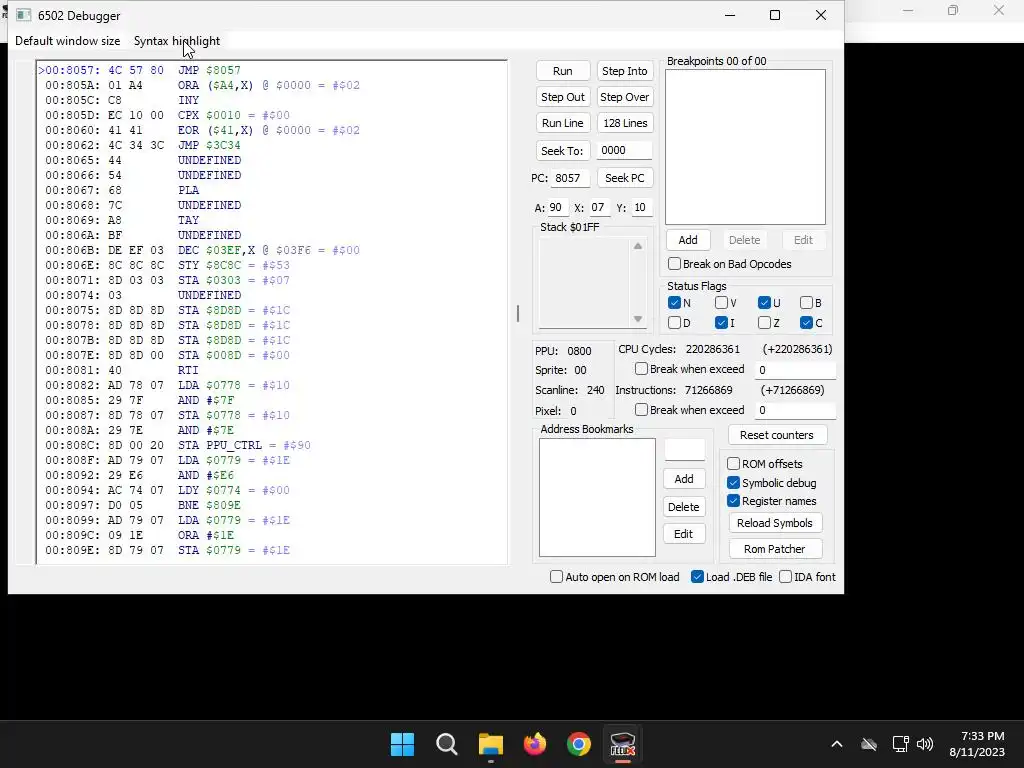The width and height of the screenshot is (1024, 768).
Task: Edit selected address bookmark
Action: point(684,534)
